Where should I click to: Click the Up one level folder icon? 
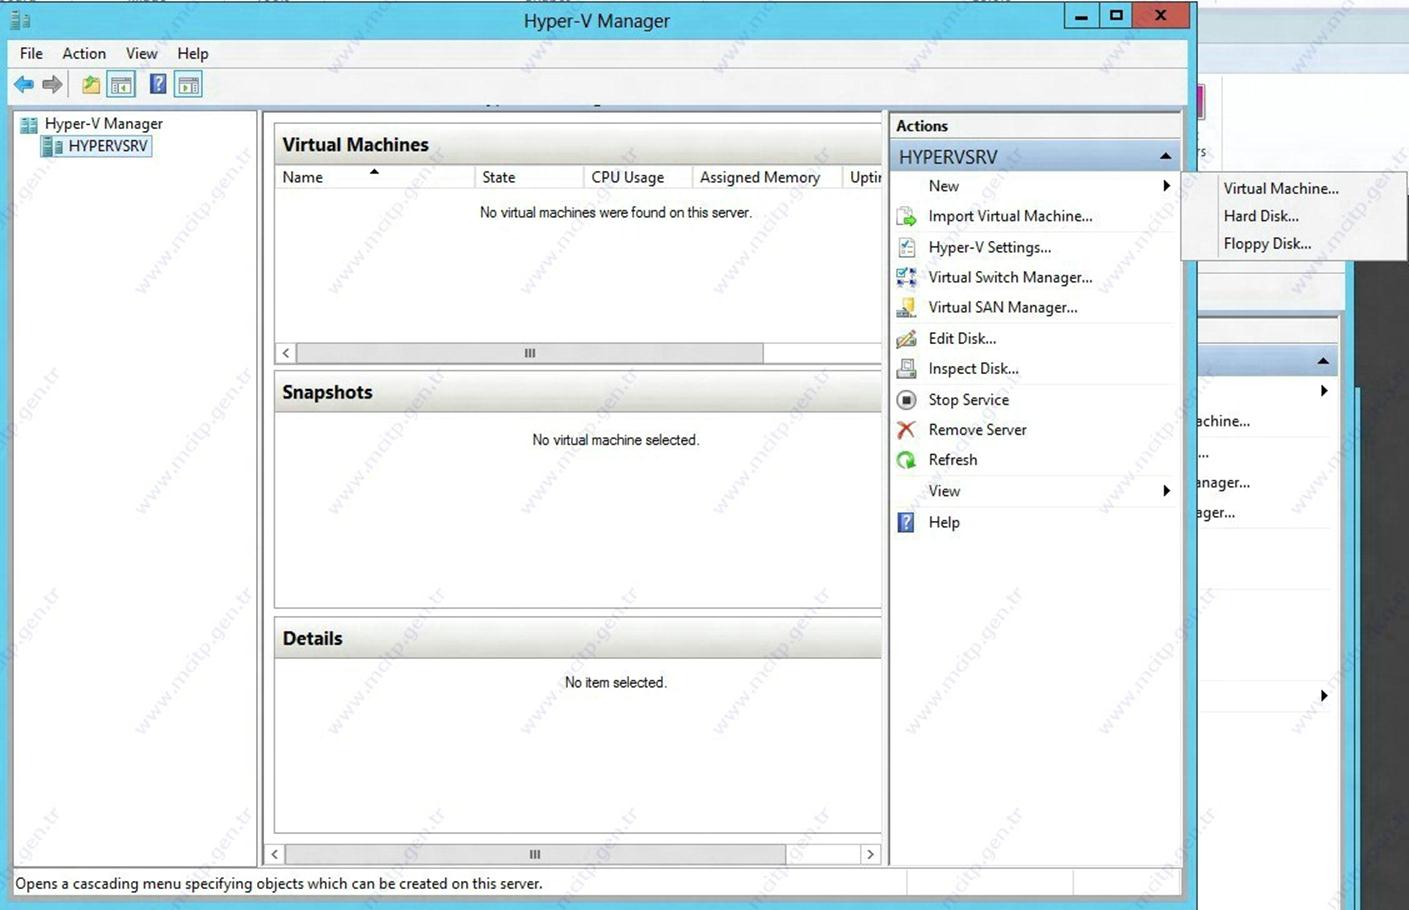pos(91,85)
